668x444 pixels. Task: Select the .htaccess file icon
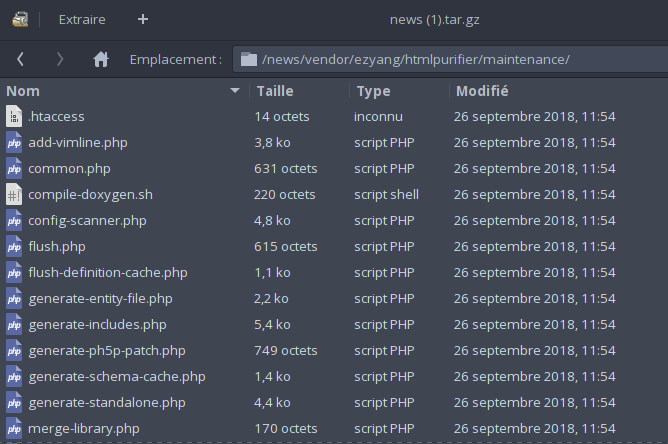(x=14, y=116)
